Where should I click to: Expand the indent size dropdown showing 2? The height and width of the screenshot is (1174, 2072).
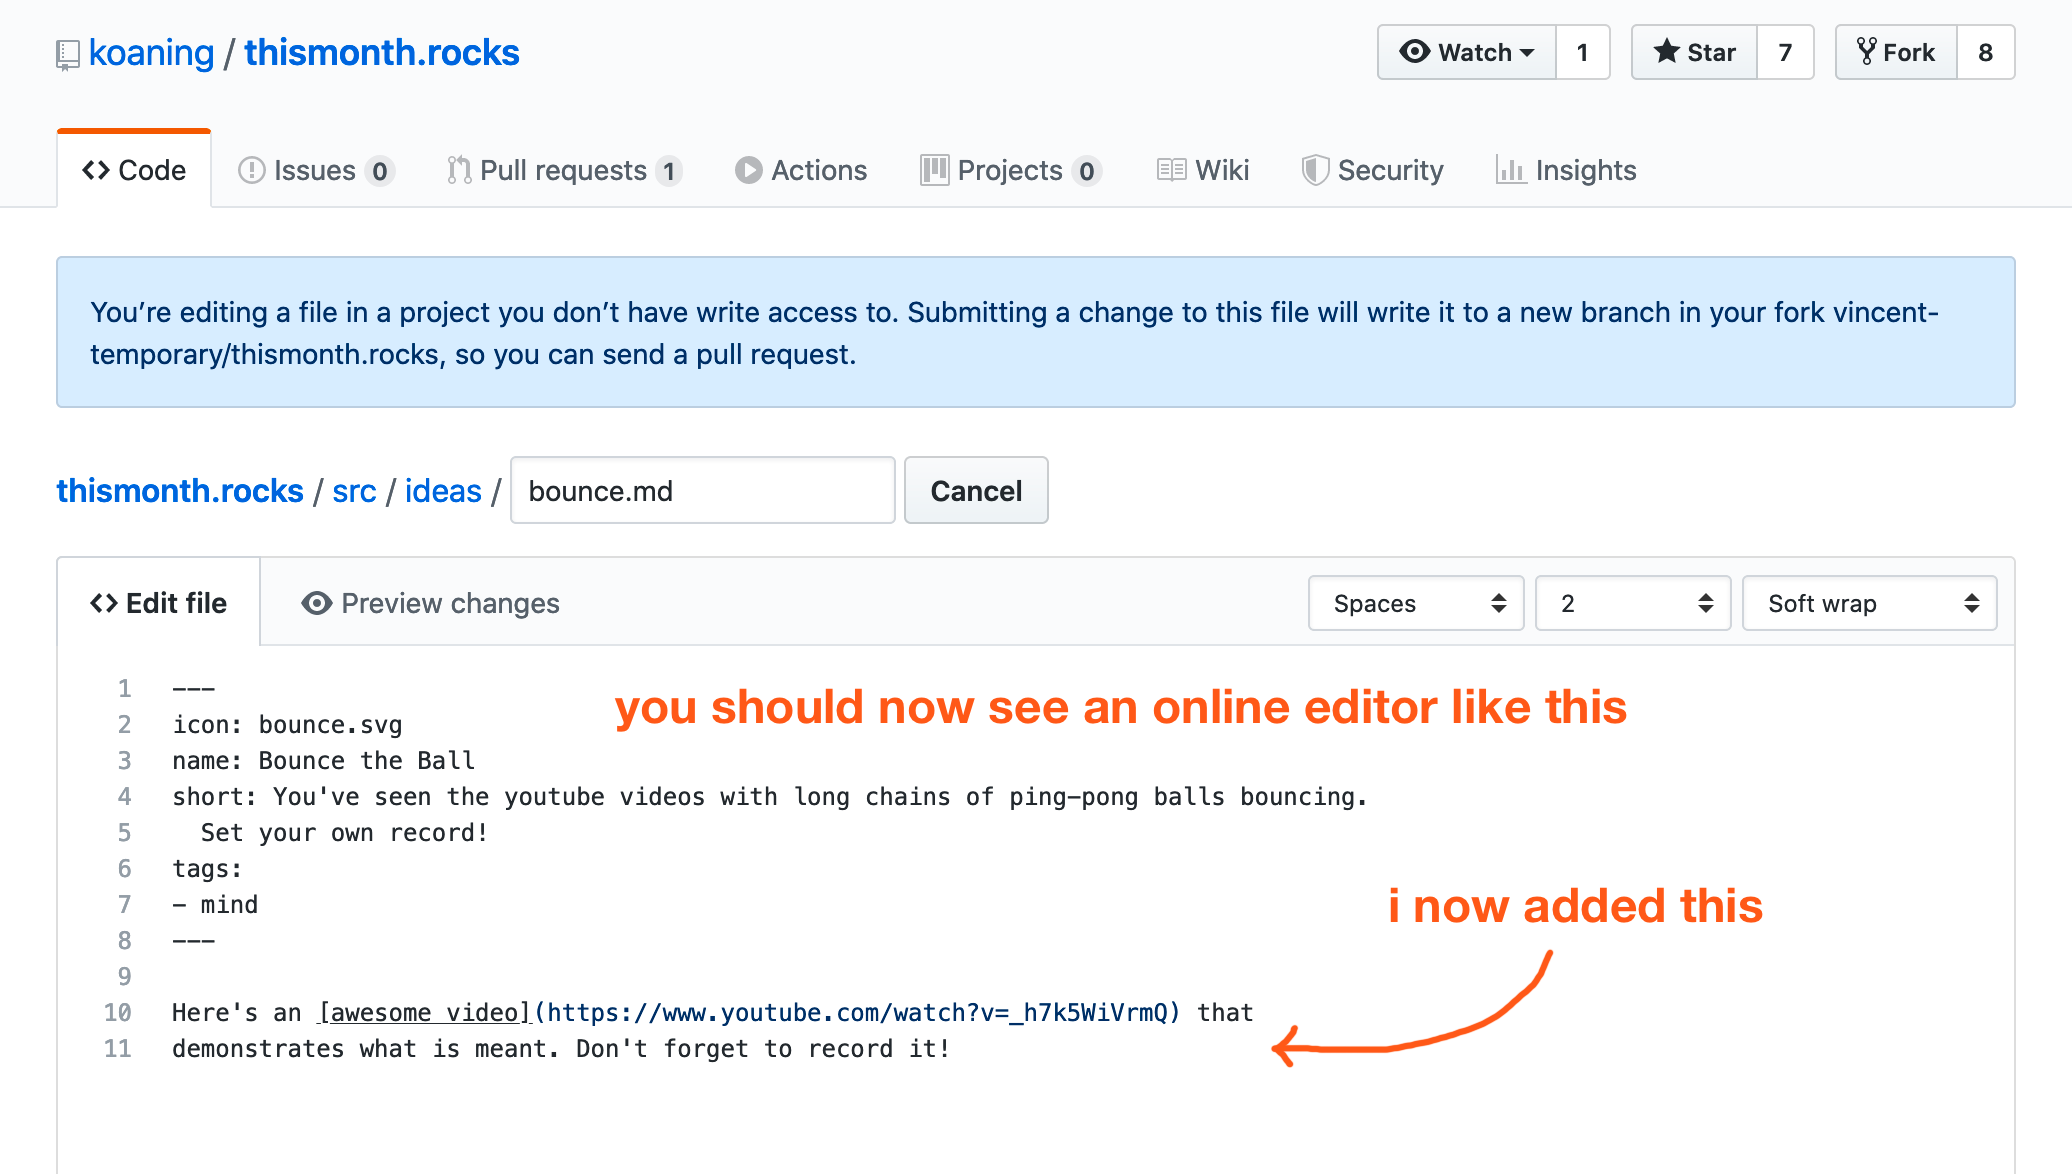[1632, 603]
